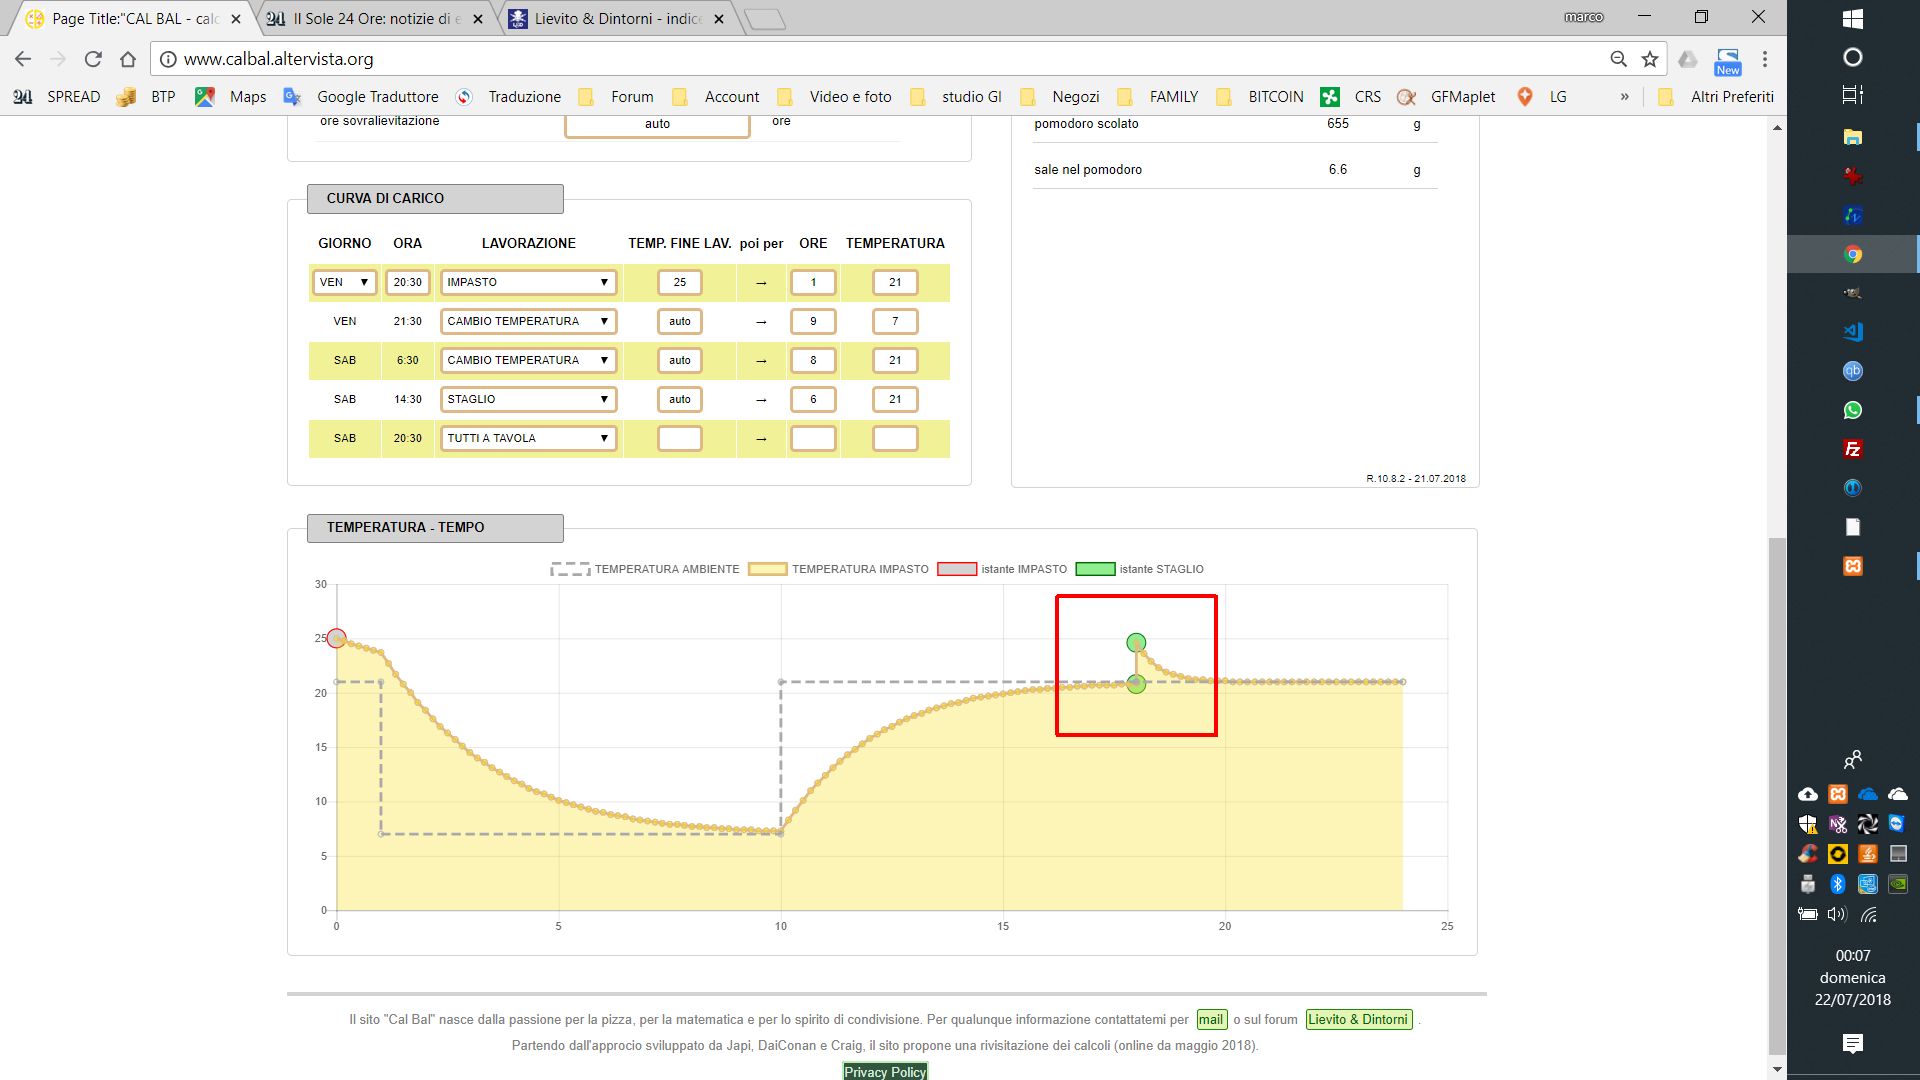Click the mail contact link
This screenshot has width=1920, height=1080.
pyautogui.click(x=1211, y=1020)
